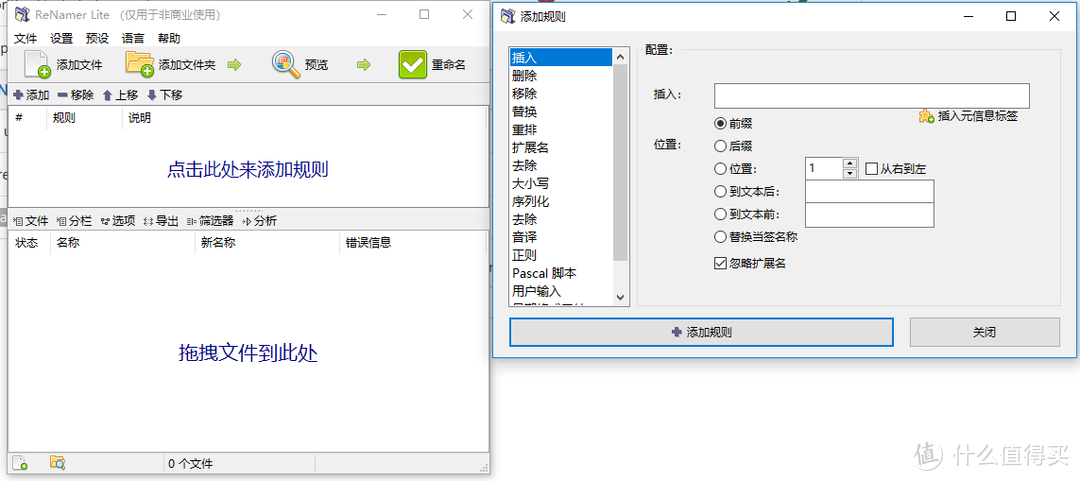This screenshot has width=1080, height=481.
Task: Click the 上移 (Move Up) arrow
Action: click(x=108, y=95)
